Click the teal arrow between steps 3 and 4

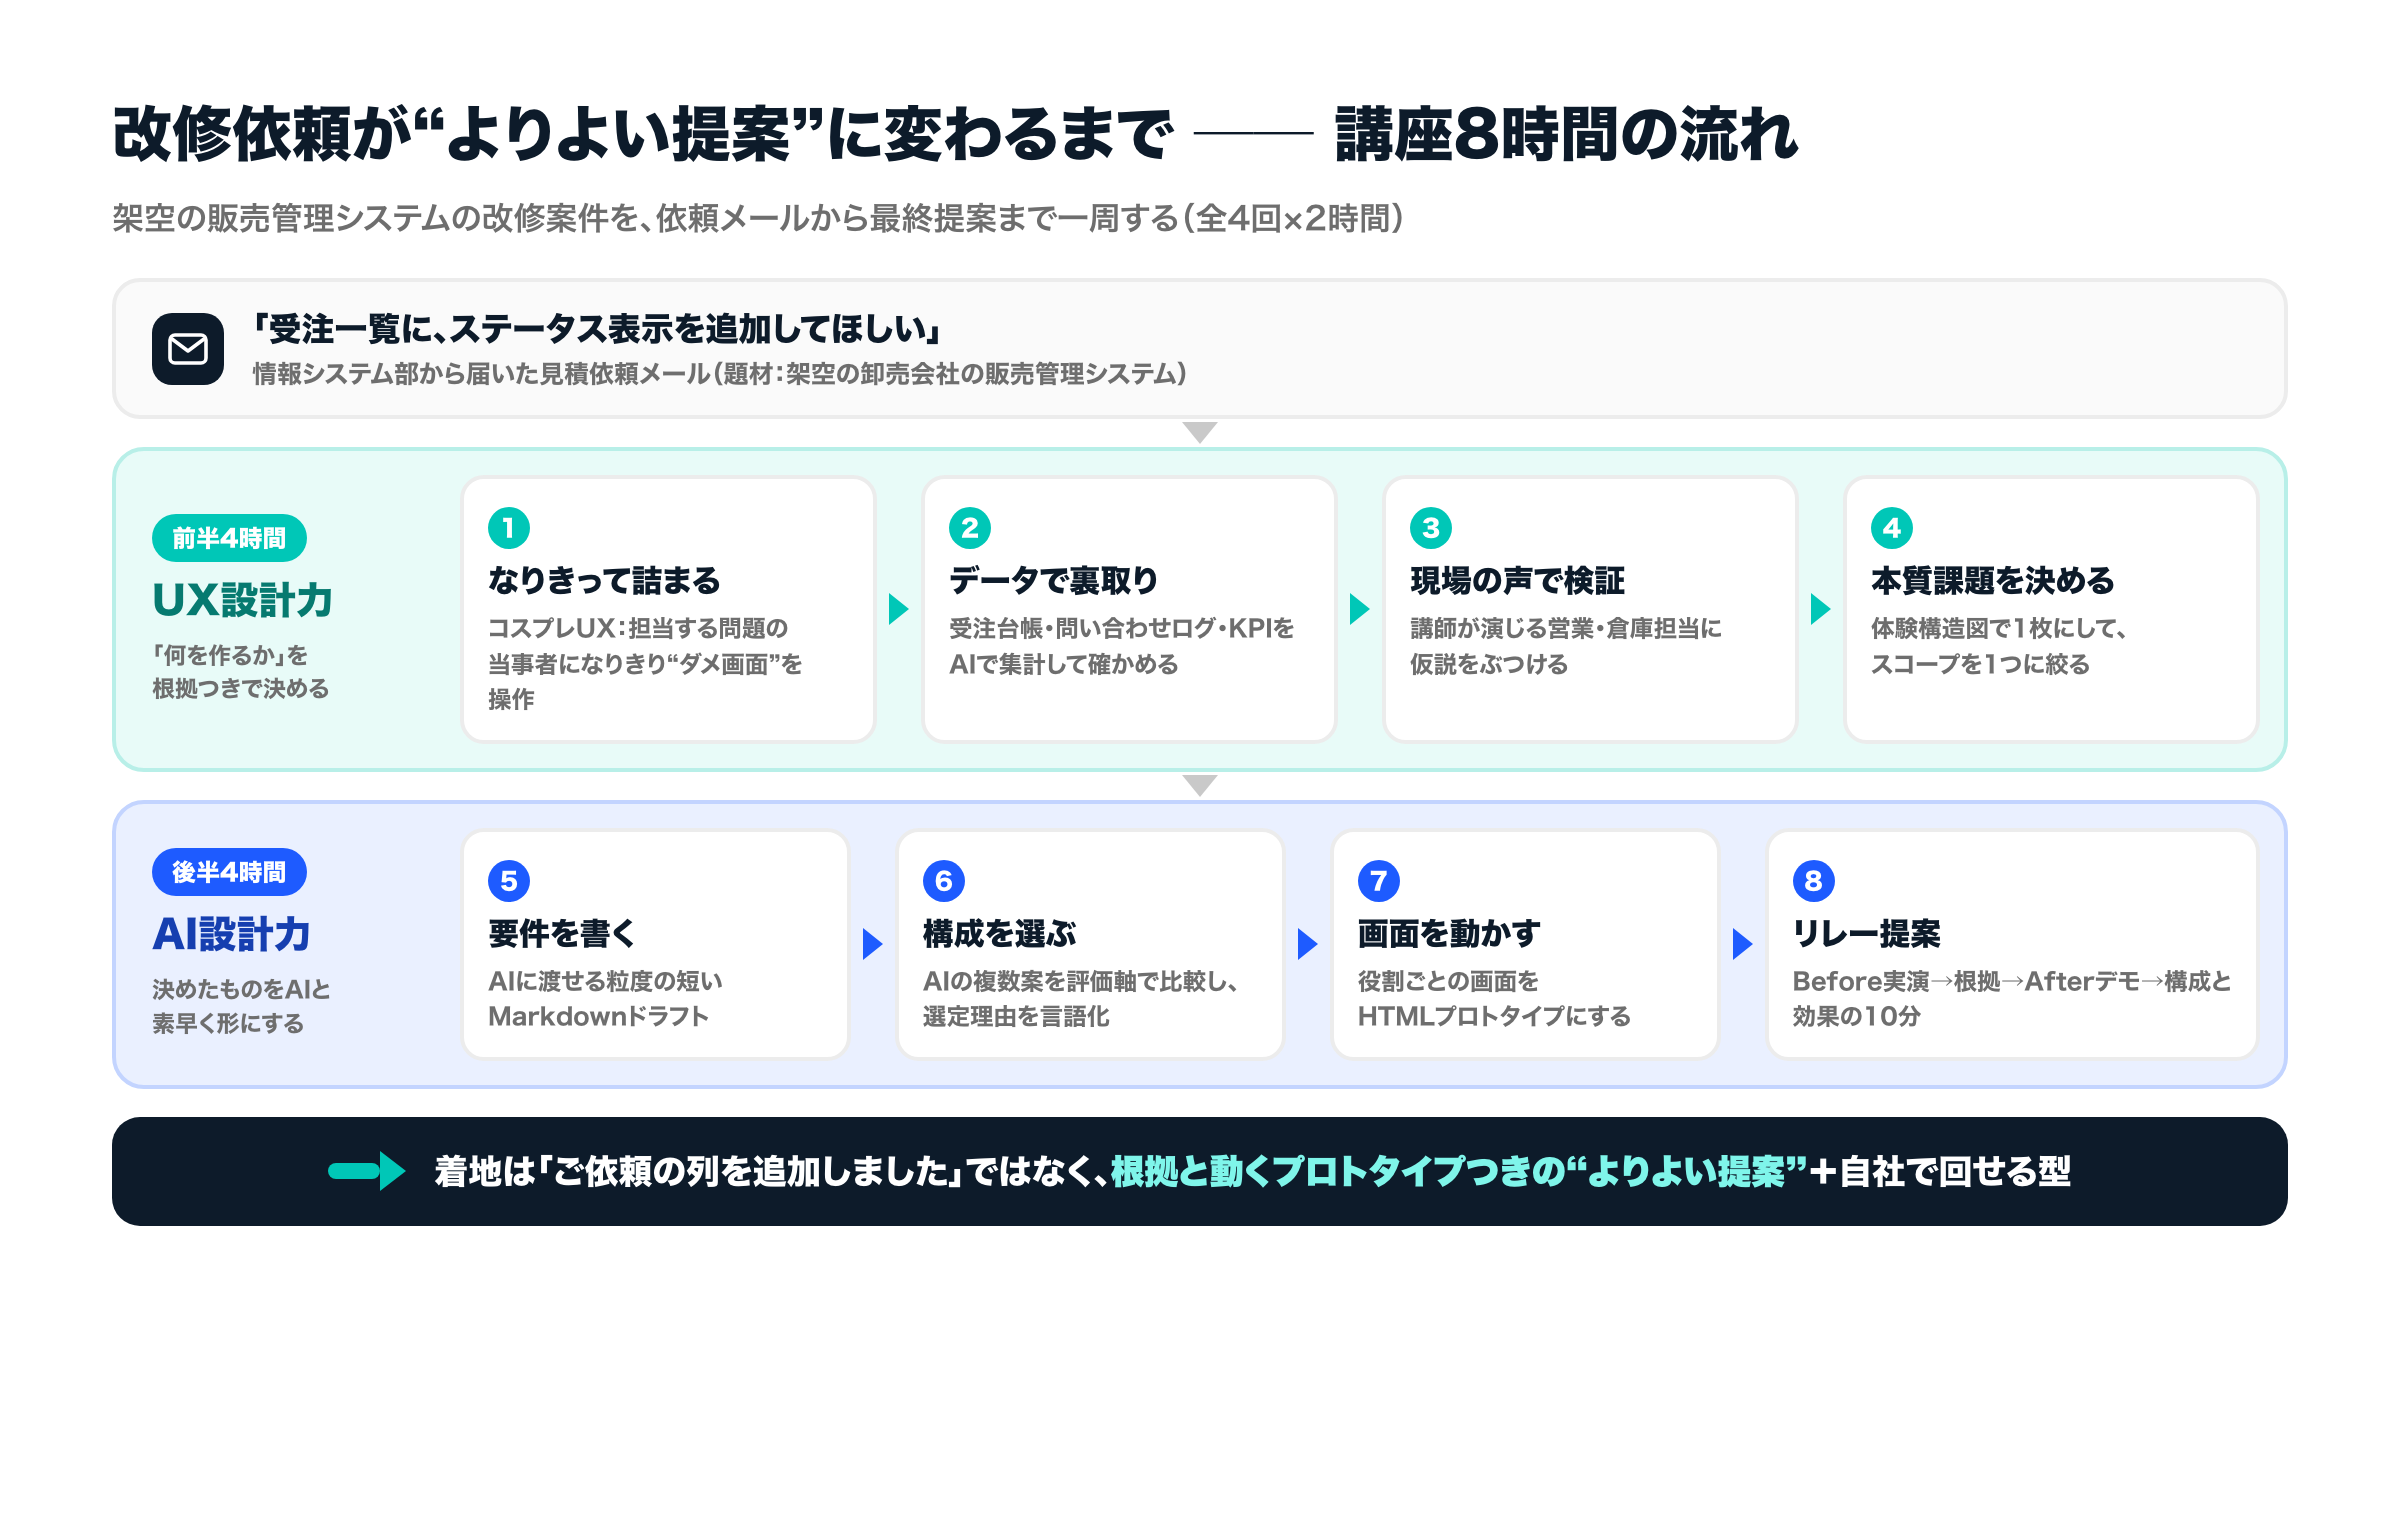point(1821,609)
